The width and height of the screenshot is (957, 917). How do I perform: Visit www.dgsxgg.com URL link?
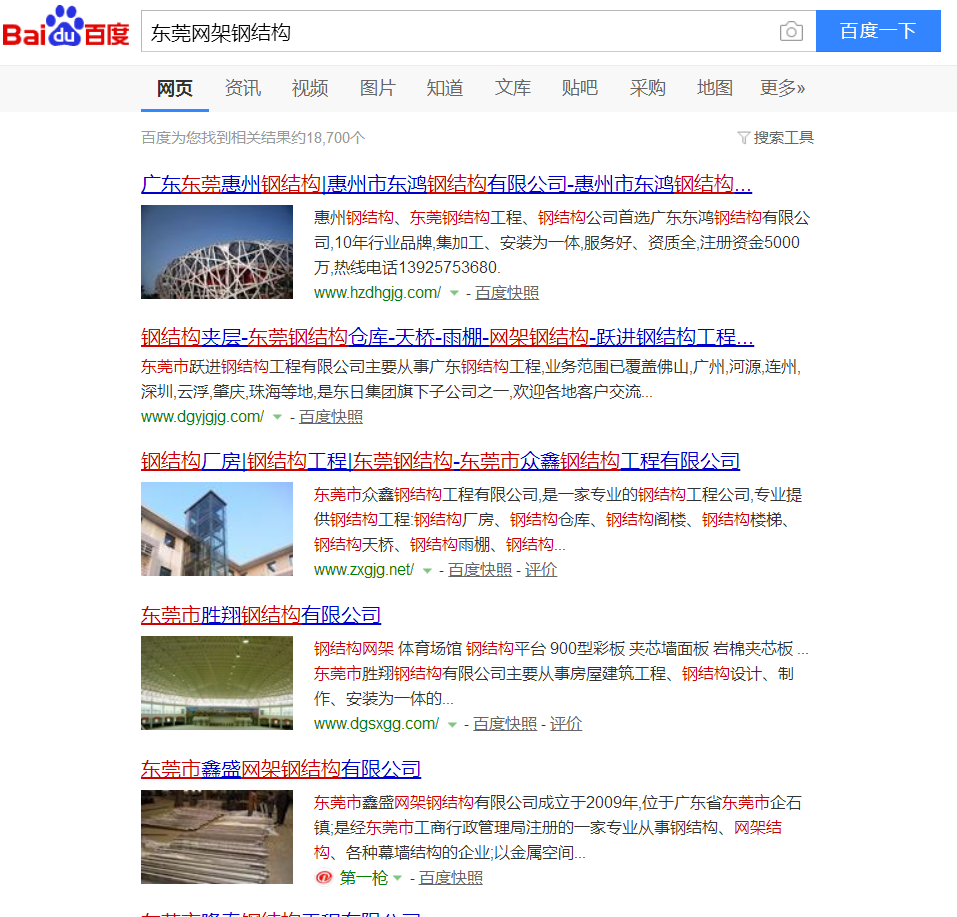[377, 724]
